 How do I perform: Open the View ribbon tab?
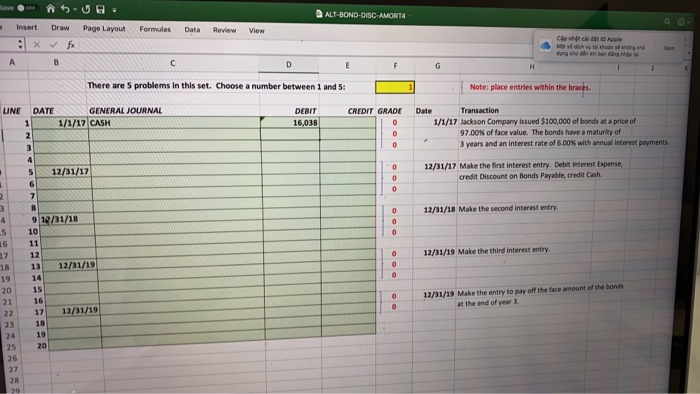click(256, 30)
